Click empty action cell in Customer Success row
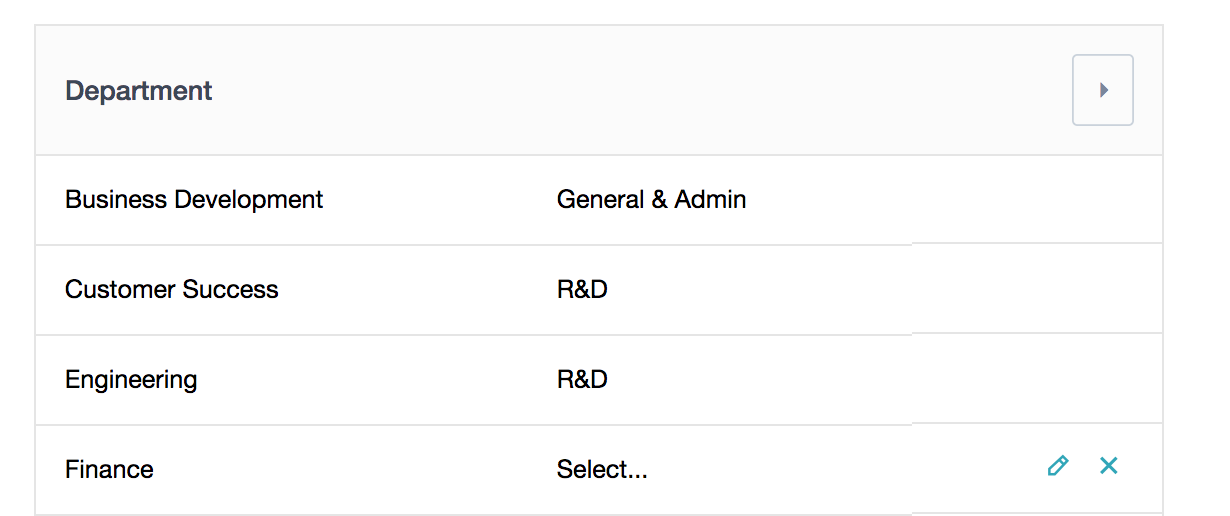Screen dimensions: 1230x516 point(1037,289)
